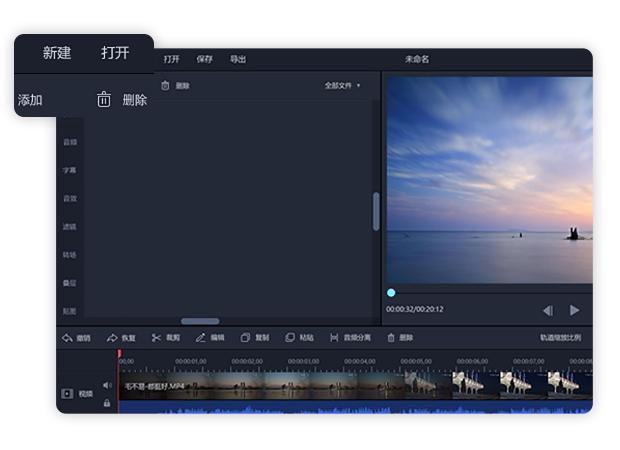Click the 轨道缩放比例 track zoom control
This screenshot has height=450, width=620.
(x=561, y=338)
